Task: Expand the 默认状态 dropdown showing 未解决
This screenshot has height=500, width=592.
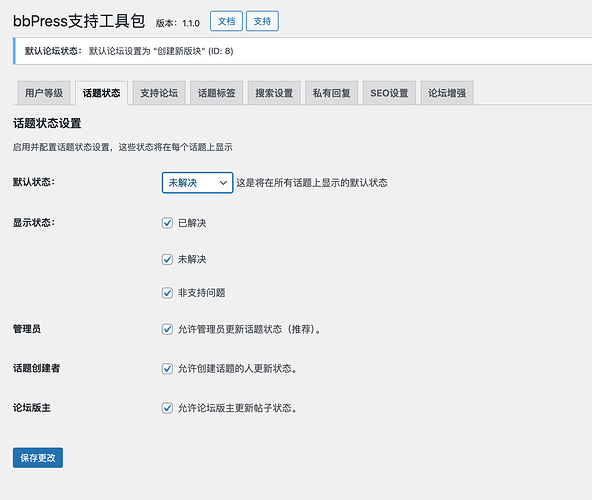Action: point(197,183)
